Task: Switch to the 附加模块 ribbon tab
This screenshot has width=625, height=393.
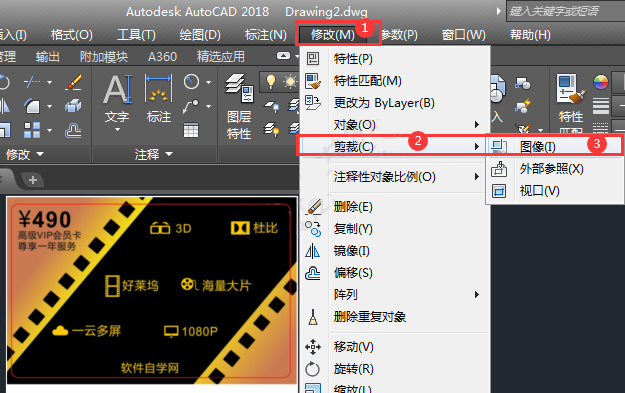Action: point(104,57)
